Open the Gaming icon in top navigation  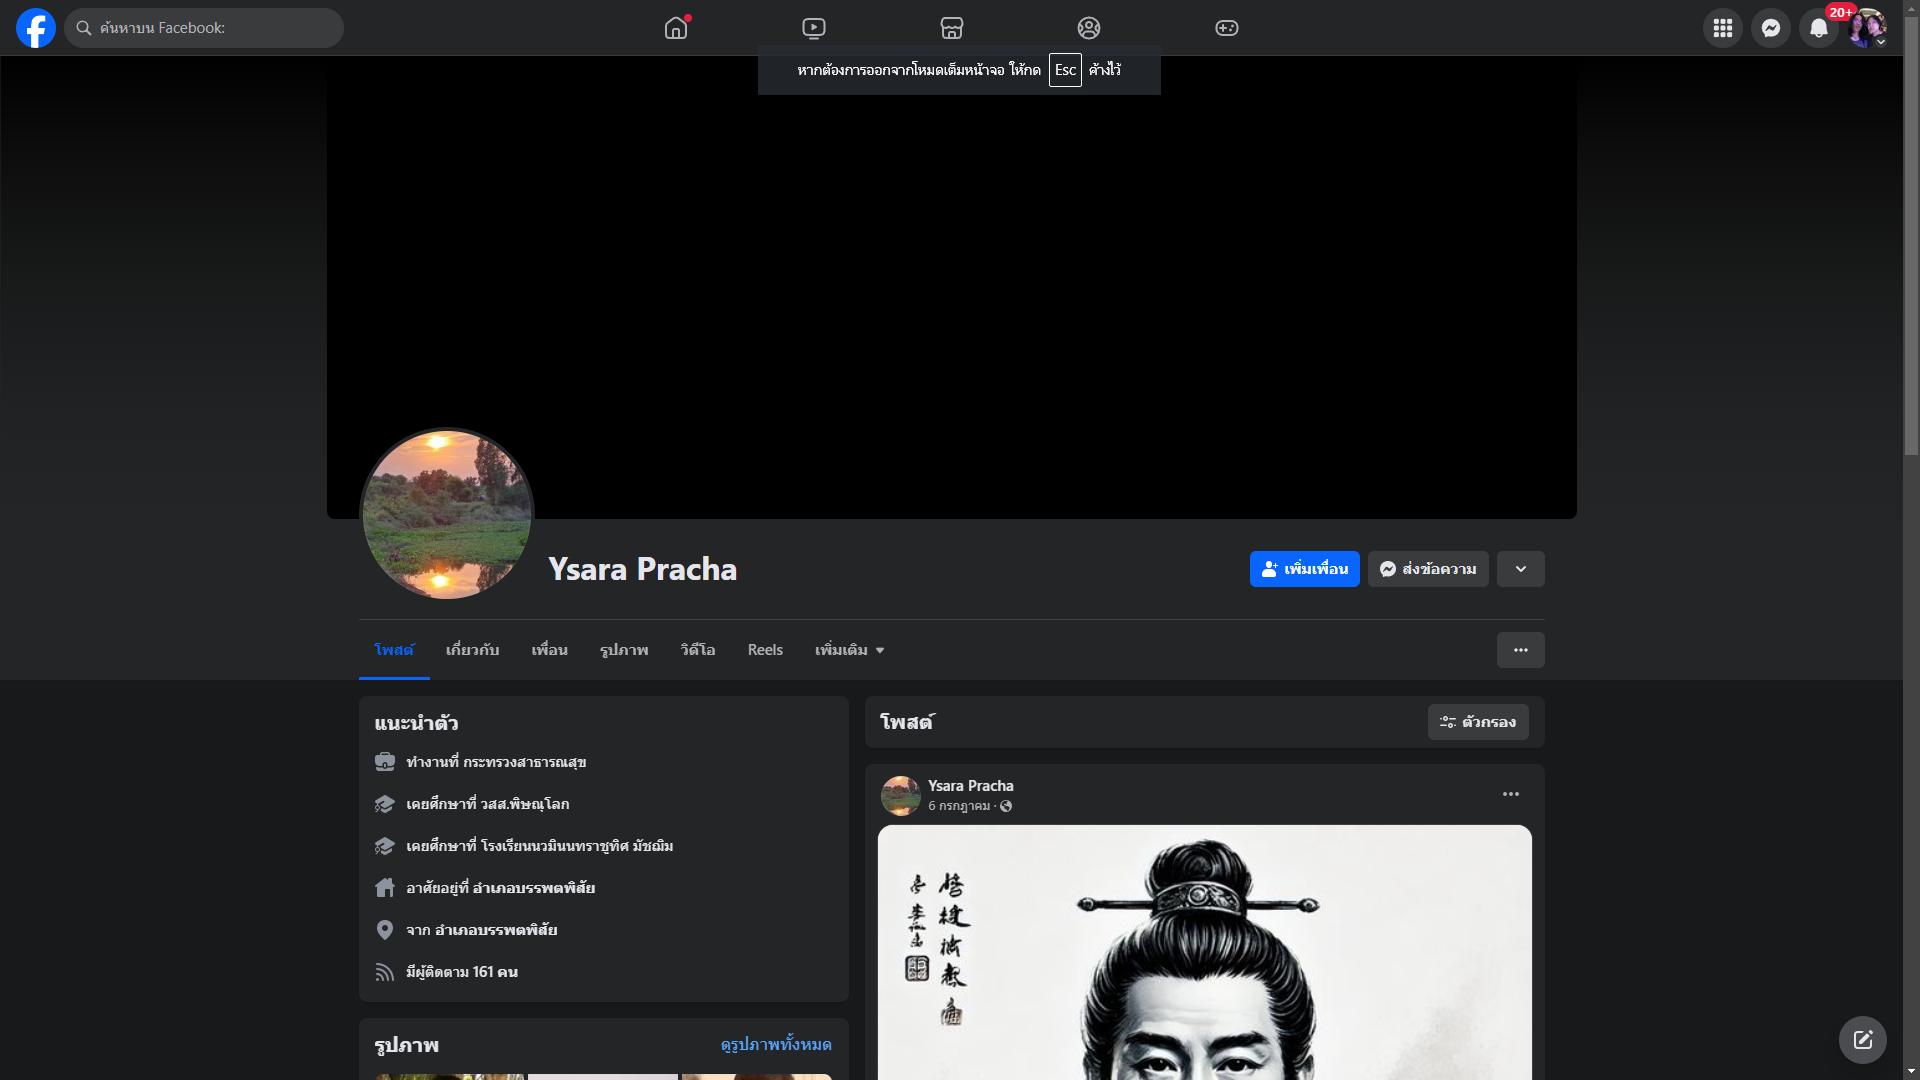[1226, 28]
